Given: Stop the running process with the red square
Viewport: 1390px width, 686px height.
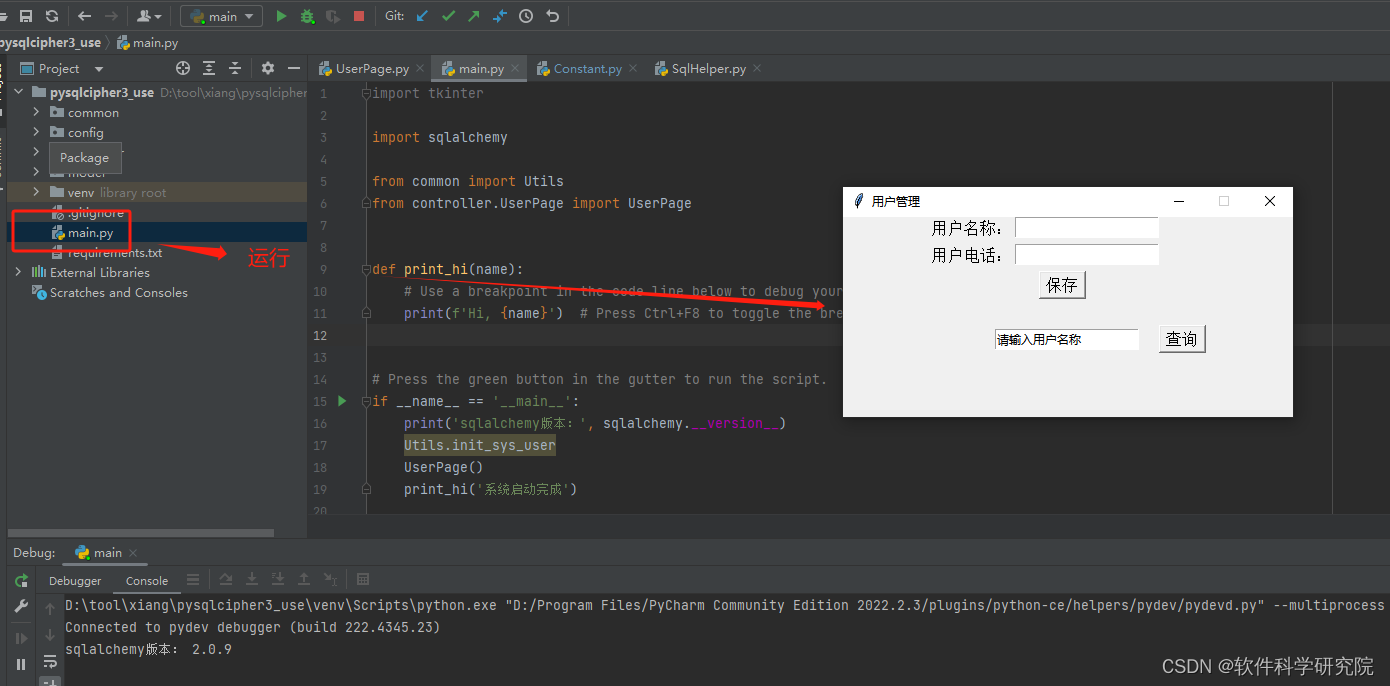Looking at the screenshot, I should click(358, 16).
